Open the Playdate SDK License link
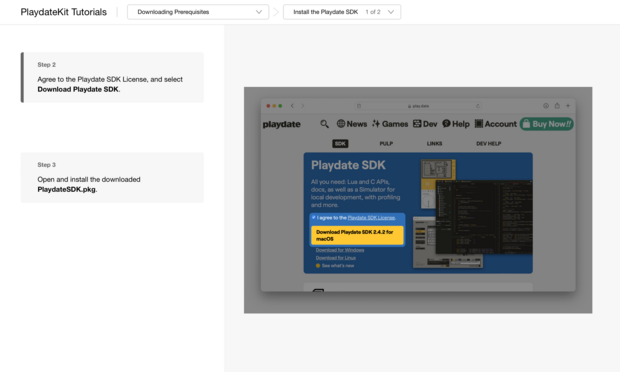The height and width of the screenshot is (372, 620). (371, 218)
